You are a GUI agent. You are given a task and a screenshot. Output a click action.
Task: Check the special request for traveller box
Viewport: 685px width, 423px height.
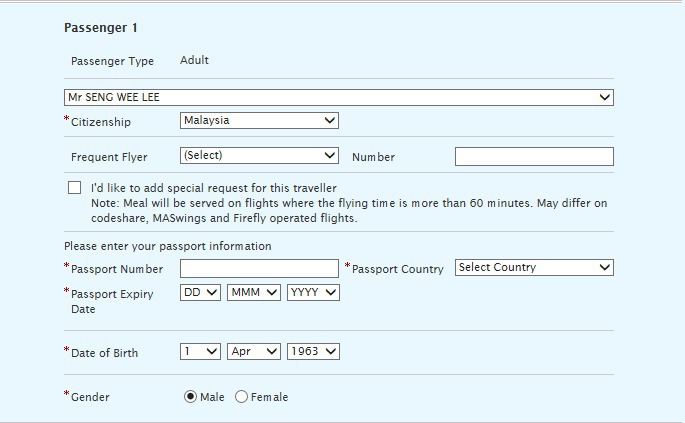click(x=75, y=187)
